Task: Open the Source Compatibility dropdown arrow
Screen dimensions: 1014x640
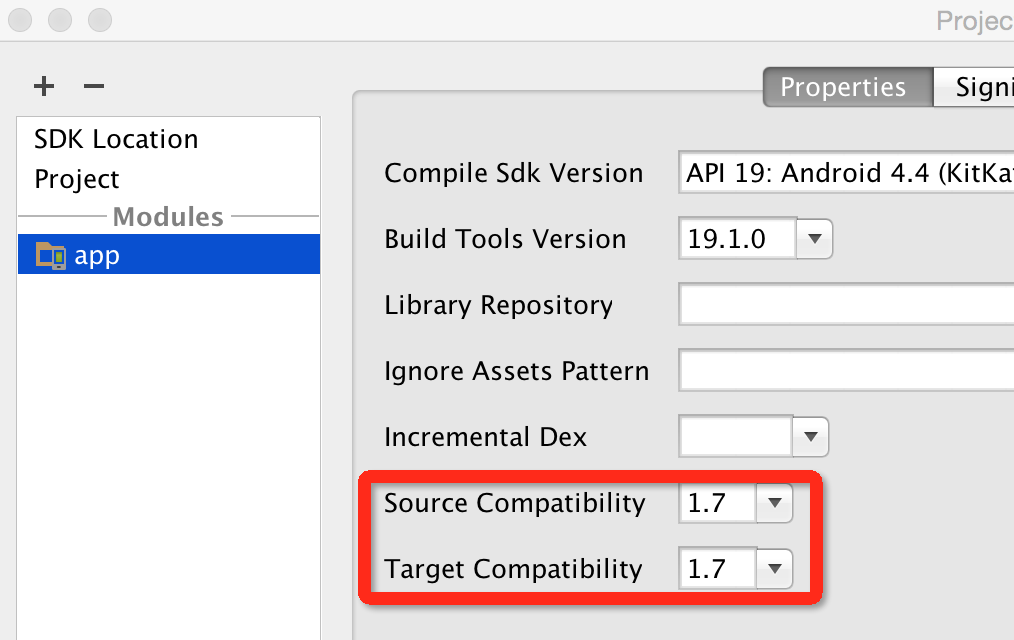Action: [x=774, y=504]
